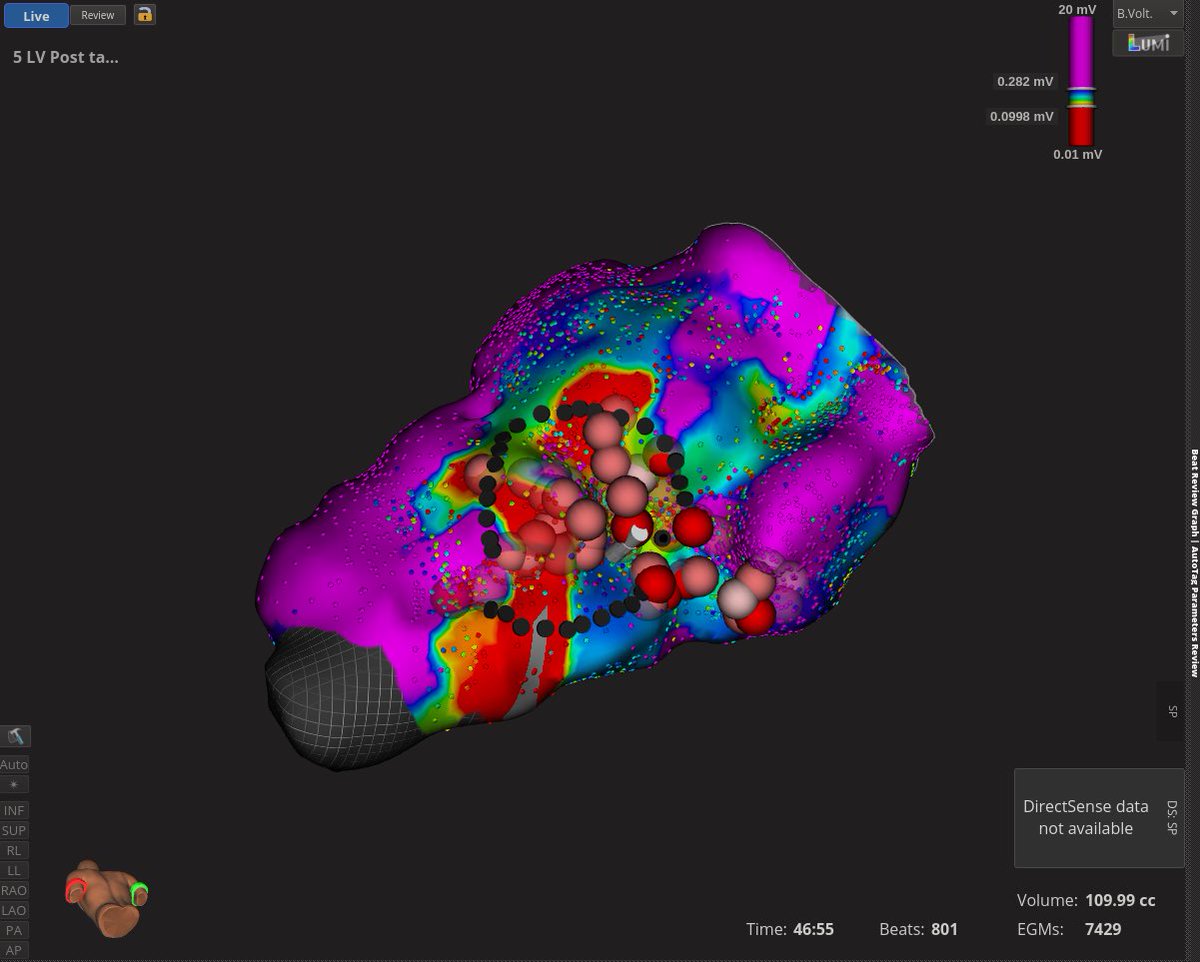Open the Beat Review Graph panel
Image resolution: width=1200 pixels, height=962 pixels.
coord(1191,490)
